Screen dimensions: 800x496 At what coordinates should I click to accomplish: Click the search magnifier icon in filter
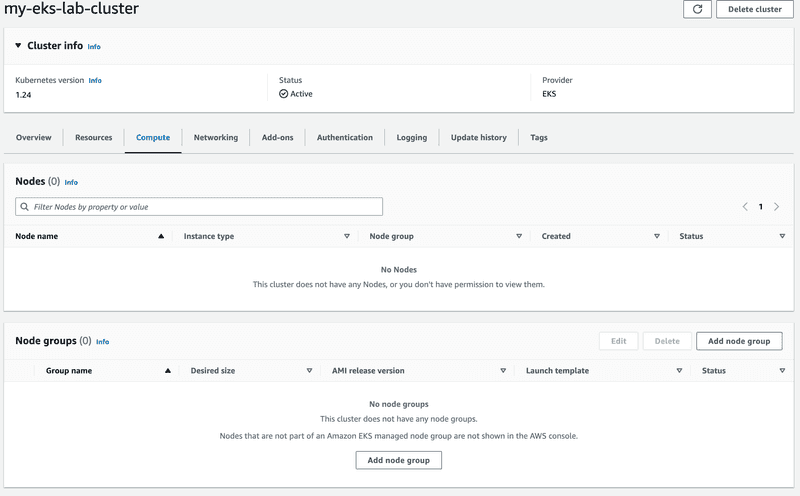tap(24, 207)
